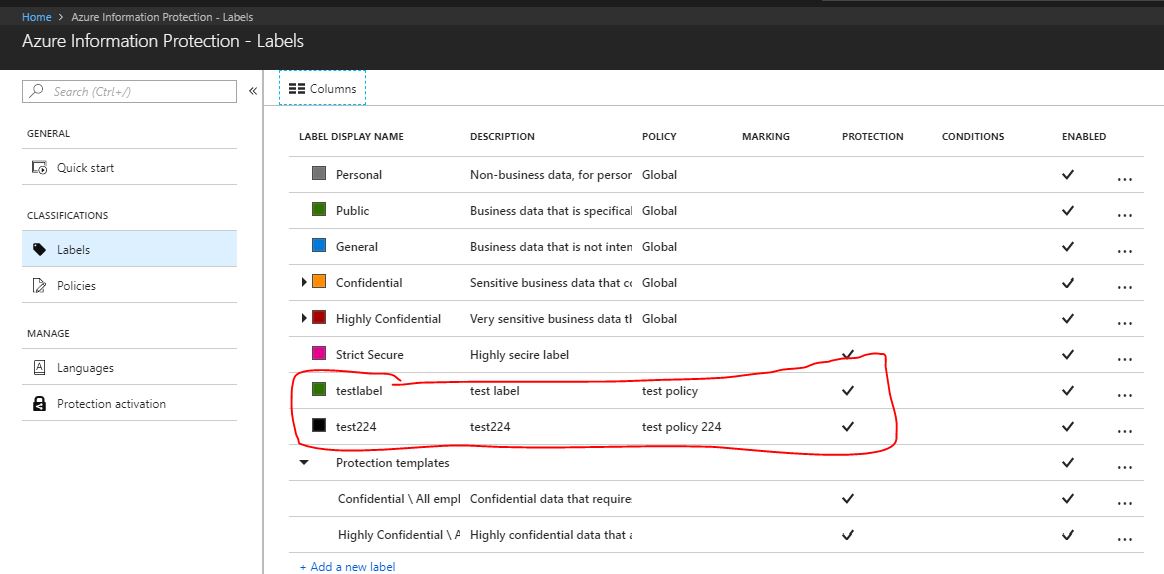1164x574 pixels.
Task: Open the ellipsis menu for Confidential row
Action: pyautogui.click(x=1124, y=287)
